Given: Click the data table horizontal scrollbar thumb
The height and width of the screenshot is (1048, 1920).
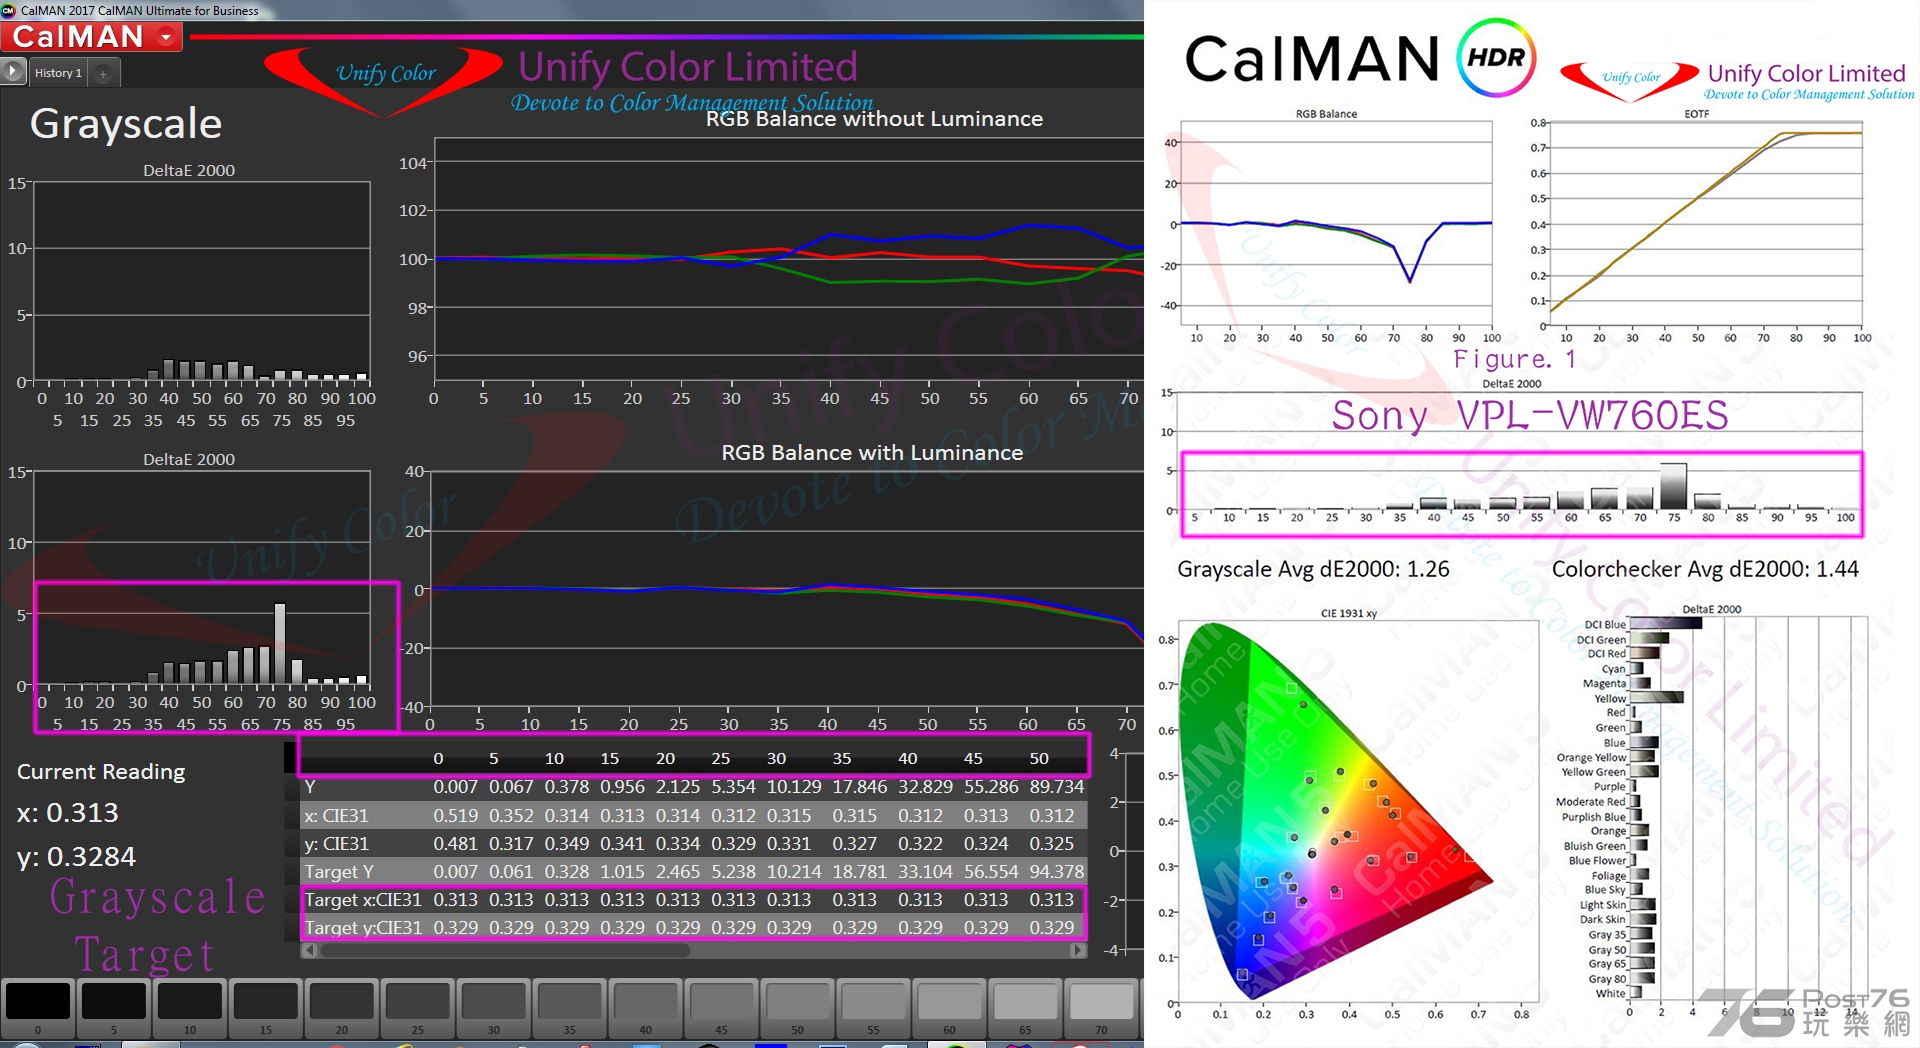Looking at the screenshot, I should 505,950.
